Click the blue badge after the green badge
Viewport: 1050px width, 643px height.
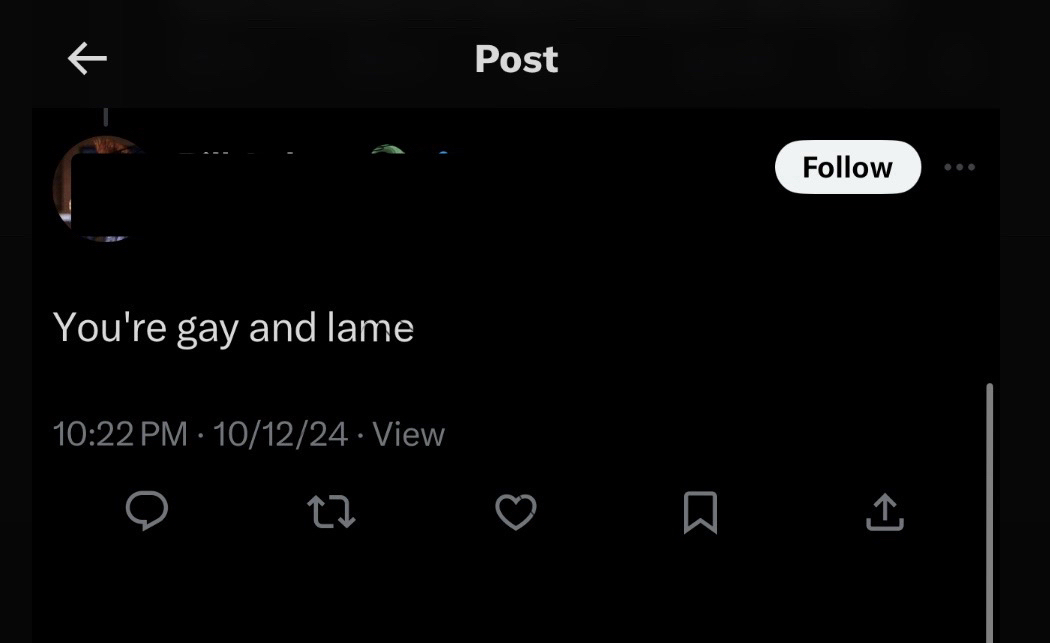(441, 153)
